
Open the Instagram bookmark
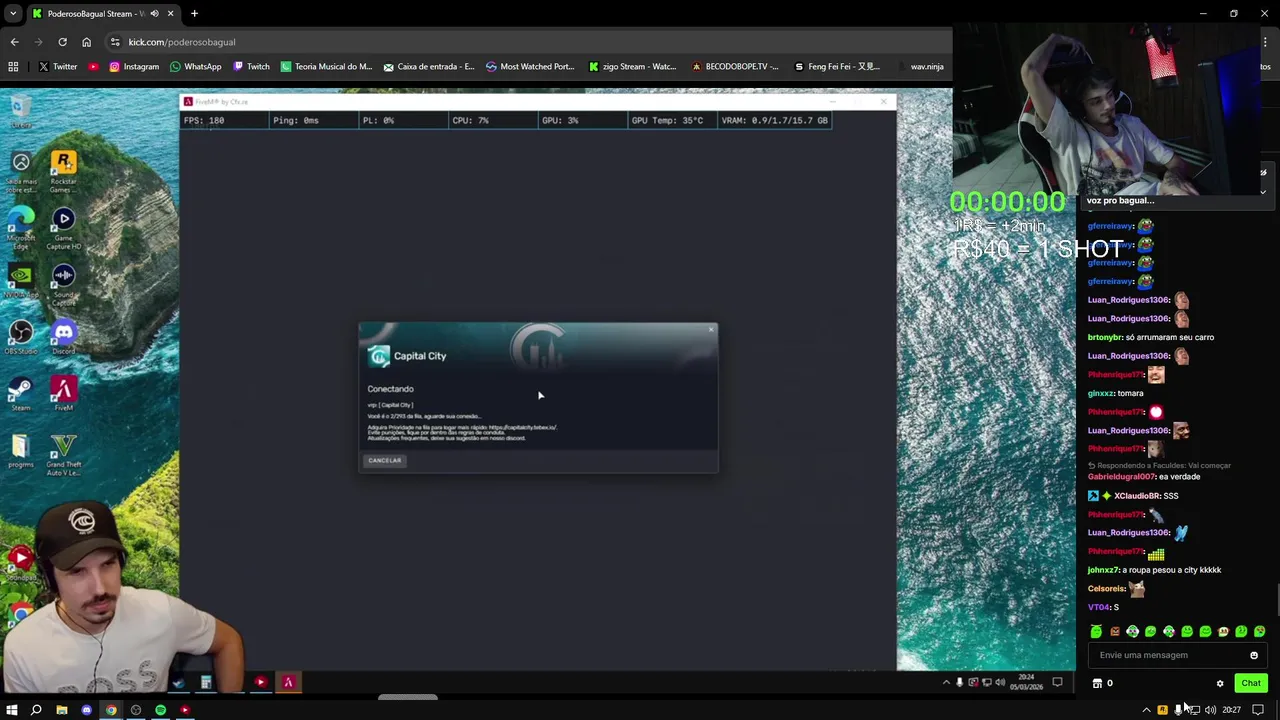tap(134, 67)
